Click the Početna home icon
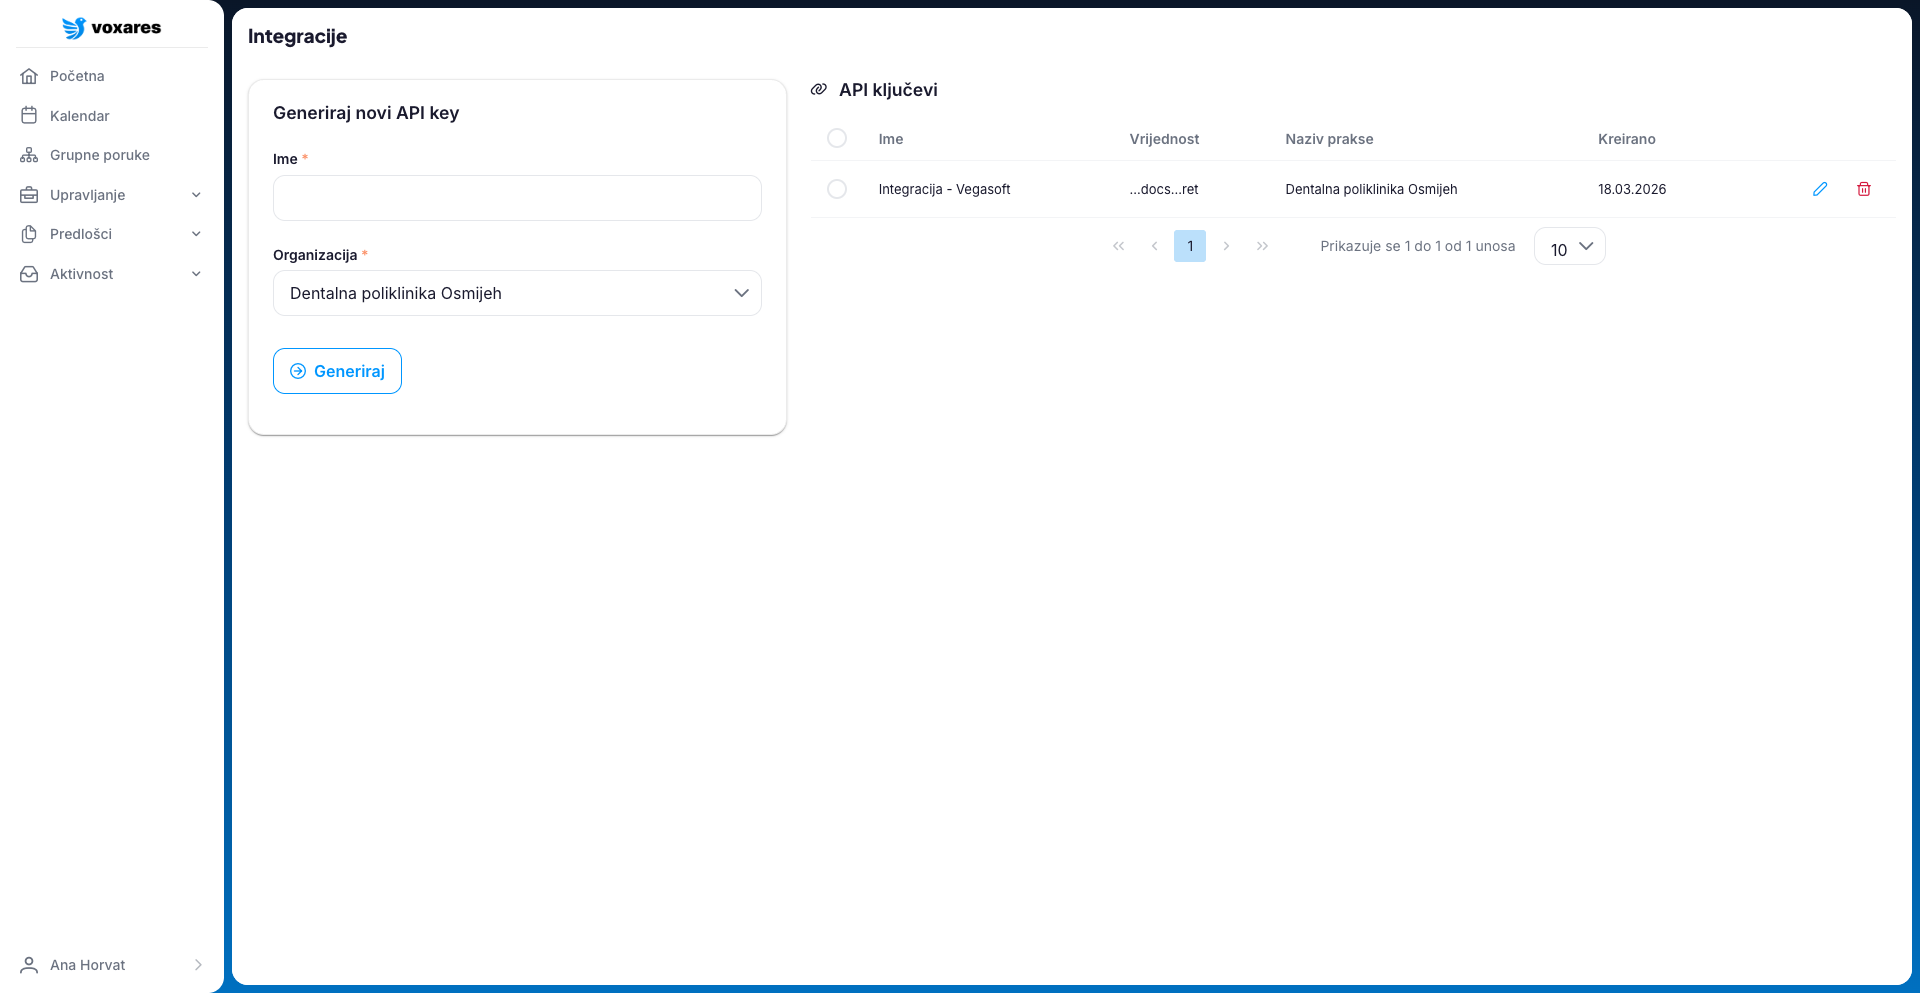 coord(29,76)
